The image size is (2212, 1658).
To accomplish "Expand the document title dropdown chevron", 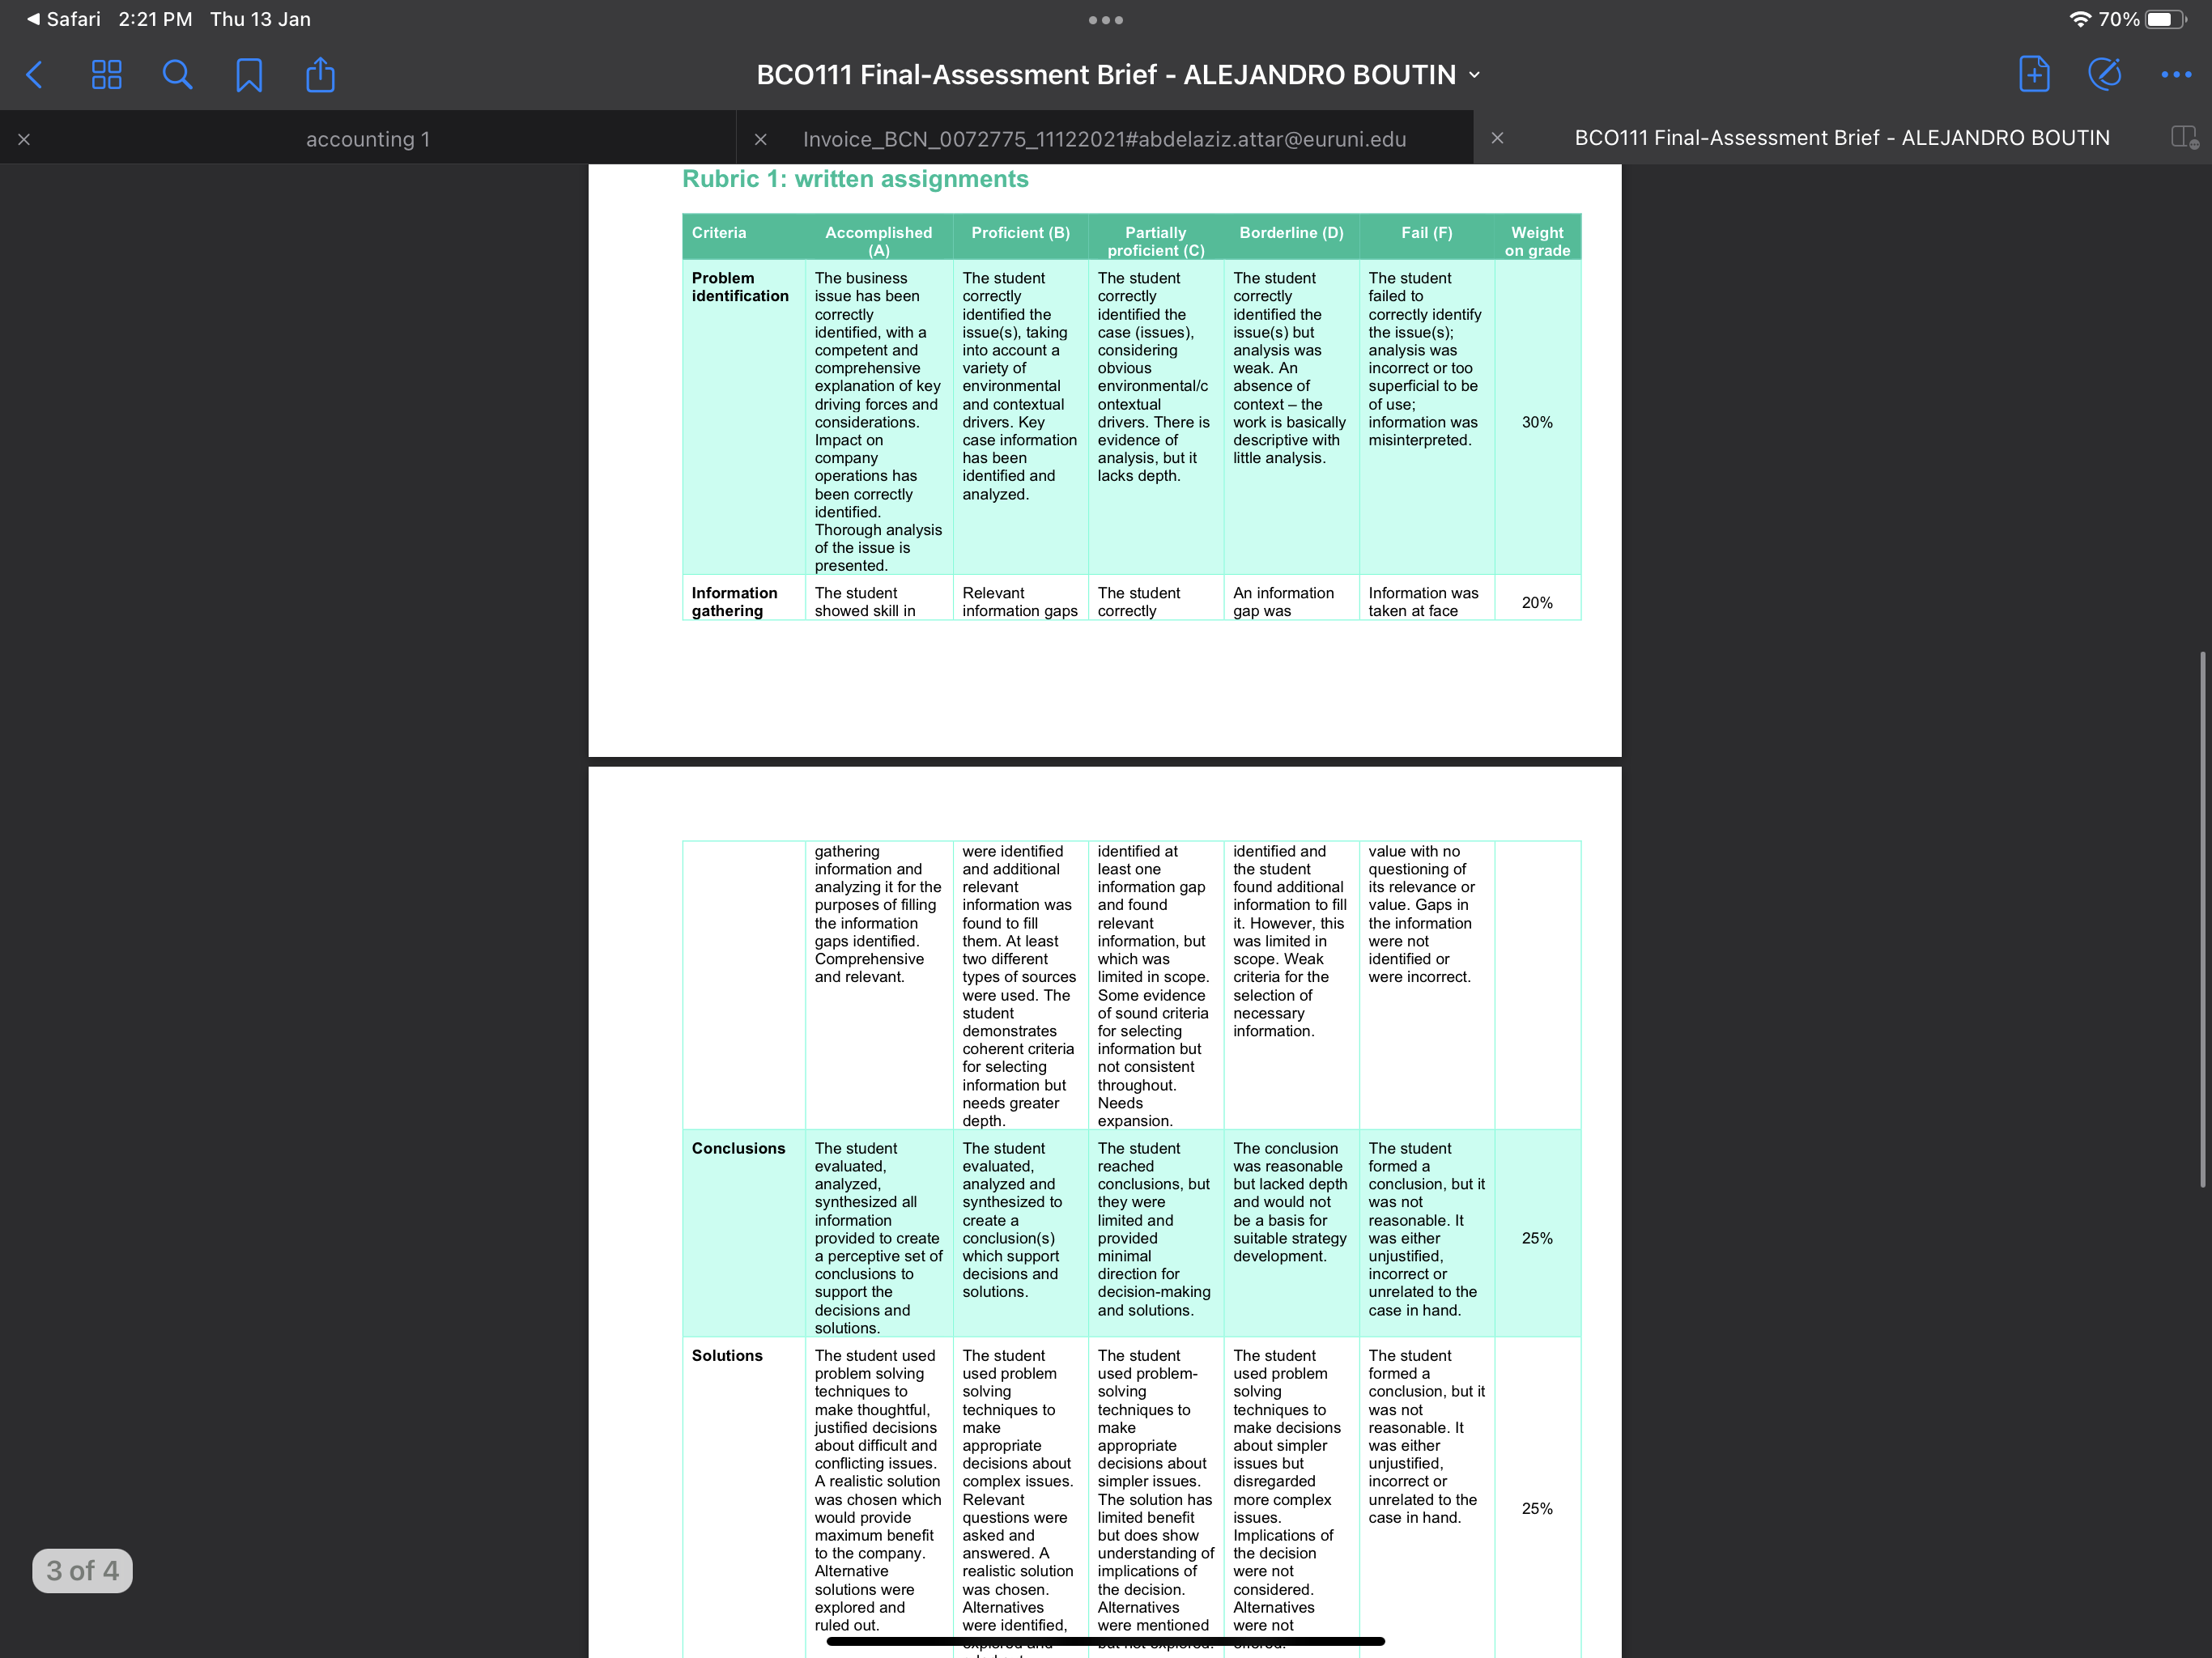I will [1474, 75].
